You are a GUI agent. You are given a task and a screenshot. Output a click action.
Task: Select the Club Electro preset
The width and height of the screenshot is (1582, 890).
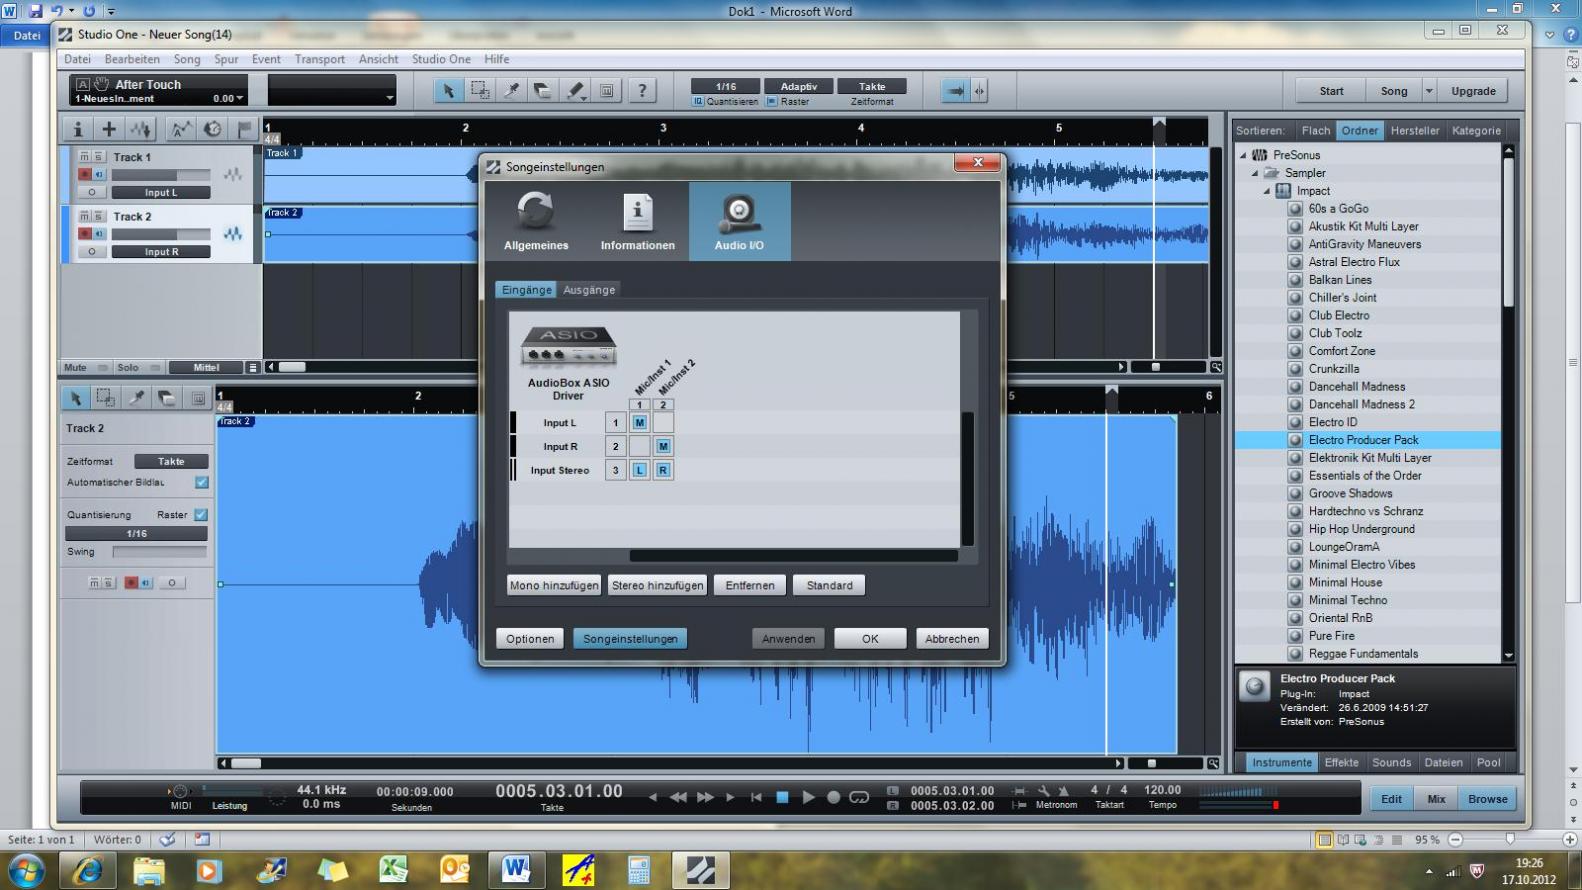point(1339,315)
